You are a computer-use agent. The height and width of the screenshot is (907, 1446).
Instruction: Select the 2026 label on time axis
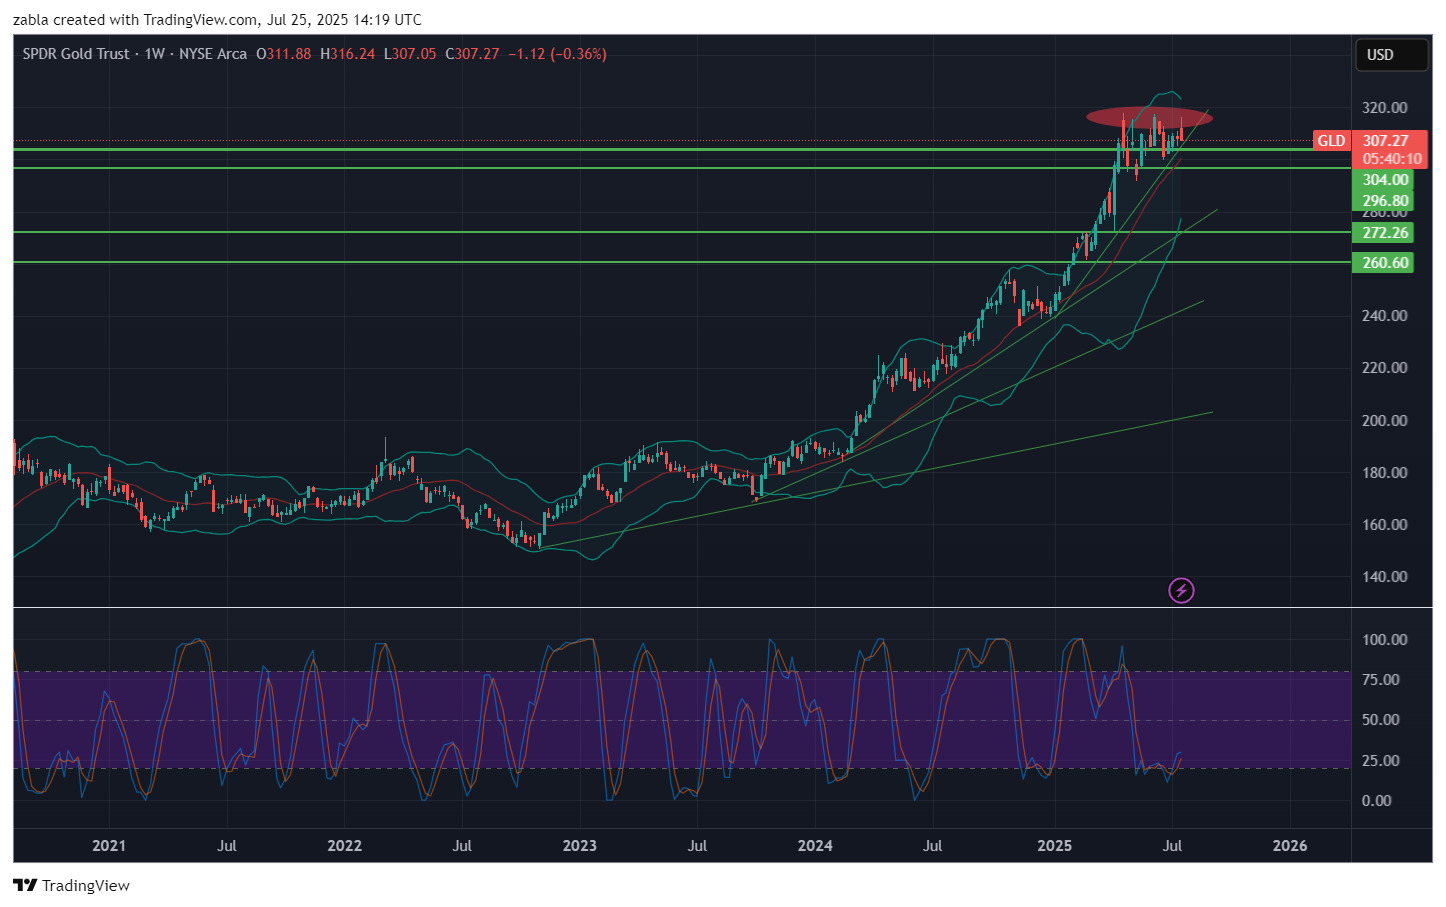(1289, 846)
